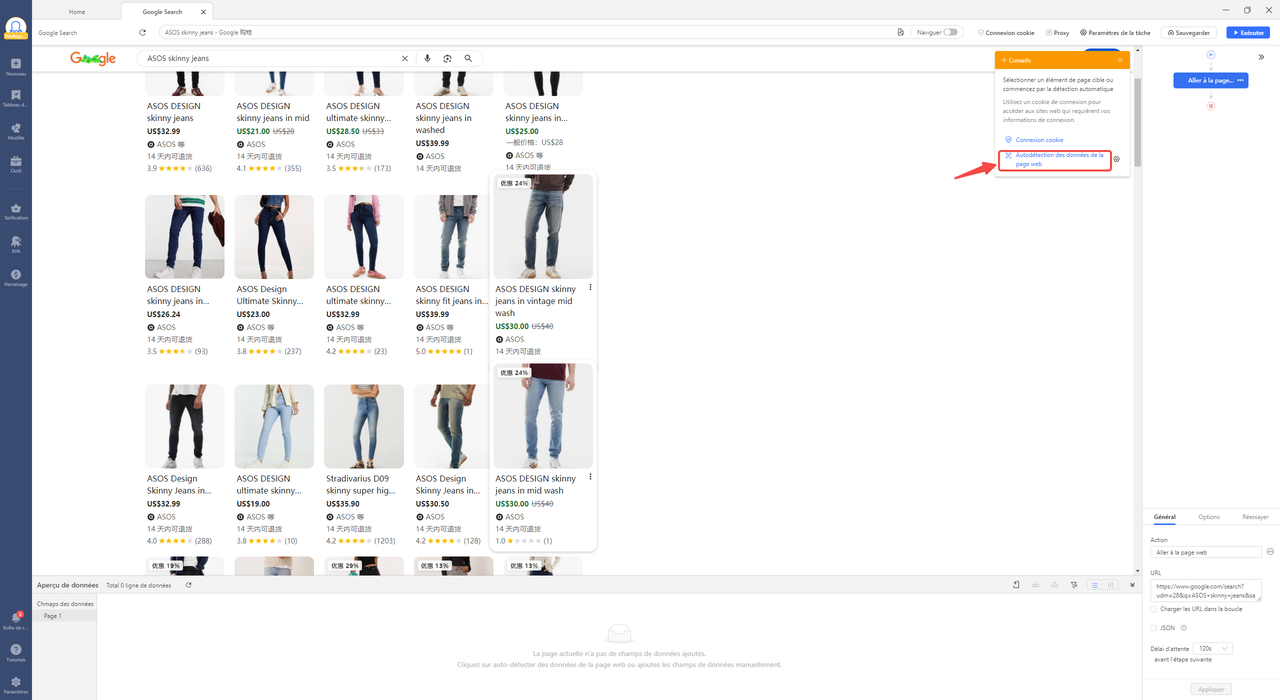Open the Tableau de bord sidebar icon
The width and height of the screenshot is (1280, 700).
point(16,95)
